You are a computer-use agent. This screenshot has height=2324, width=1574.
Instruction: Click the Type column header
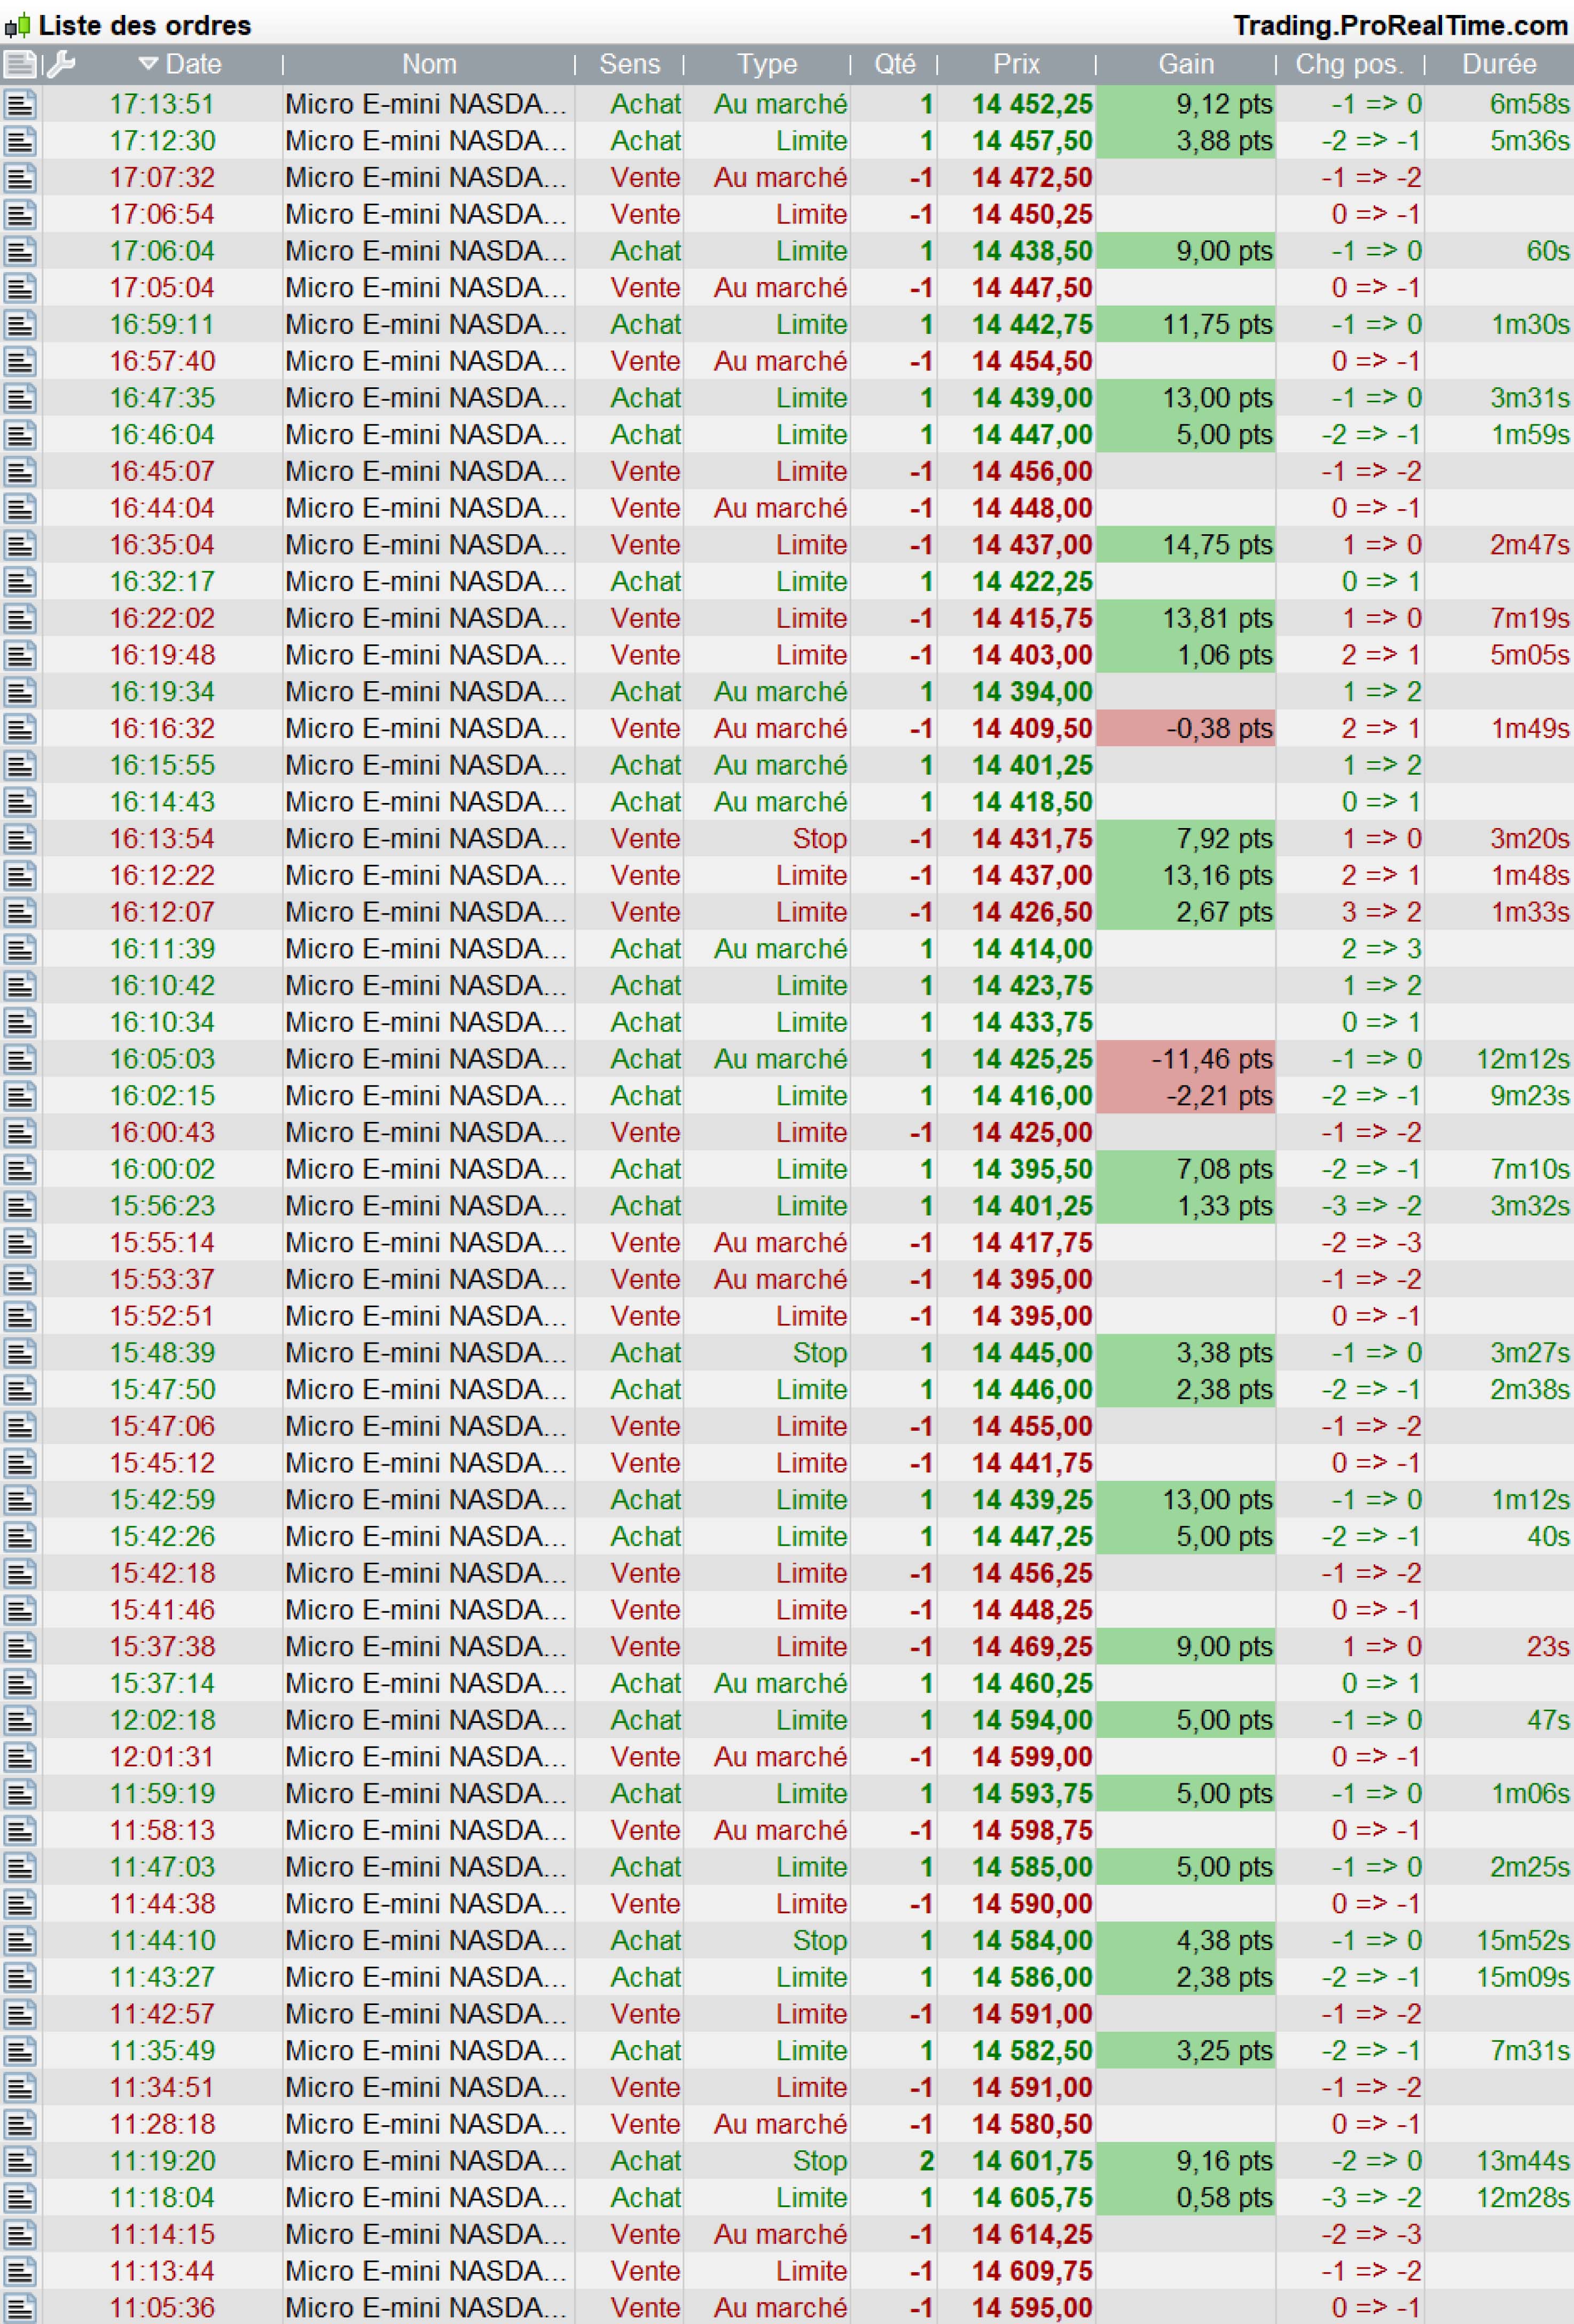click(x=766, y=64)
